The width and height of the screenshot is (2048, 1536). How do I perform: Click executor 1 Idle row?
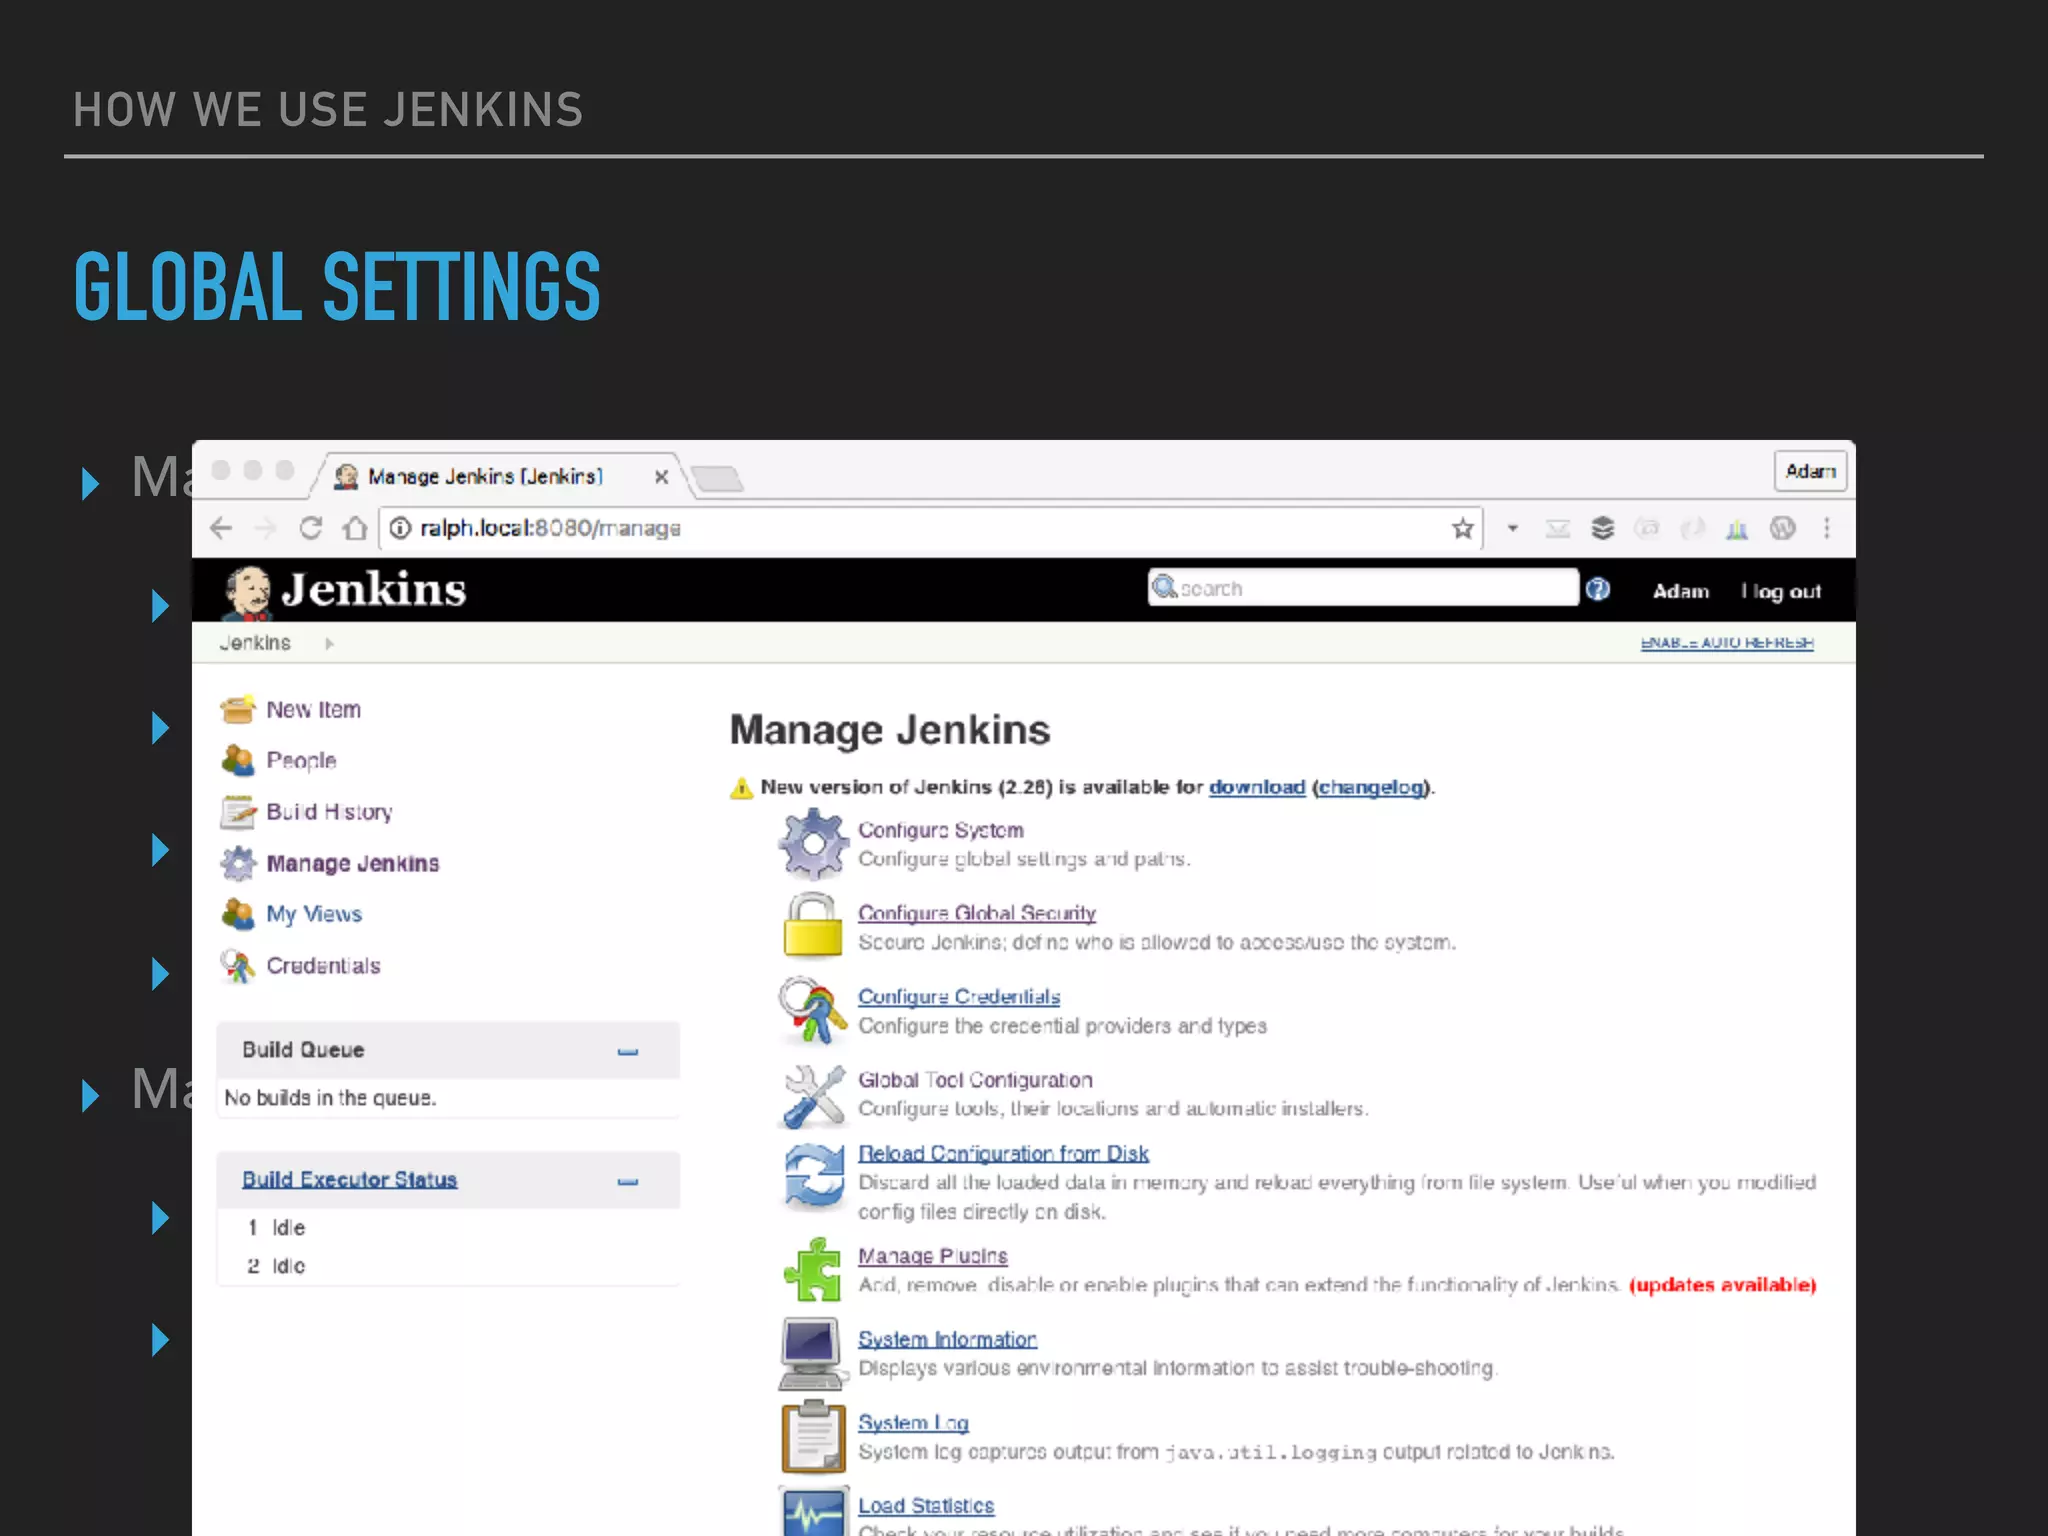(x=448, y=1228)
